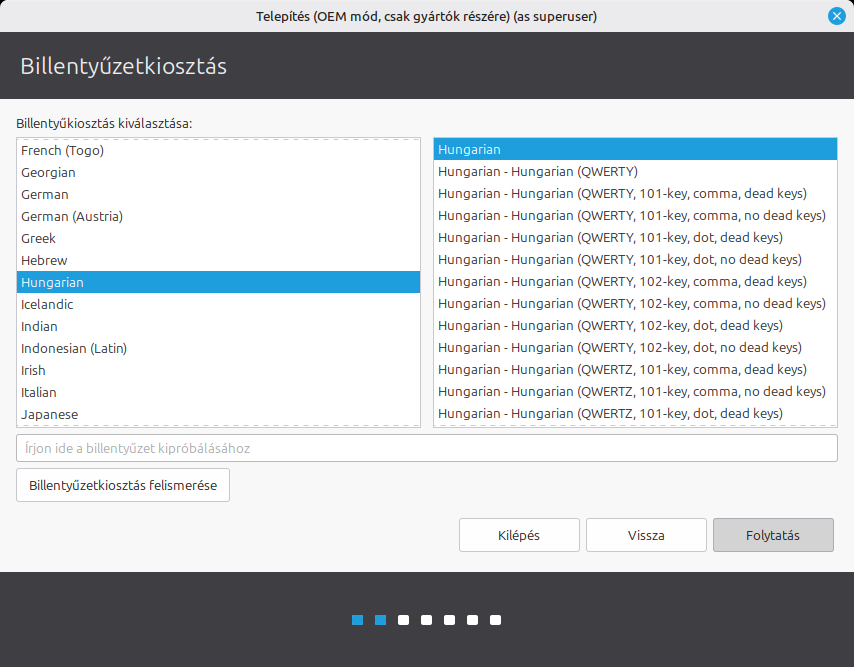
Task: Click the Folytatás button to continue
Action: (x=772, y=535)
